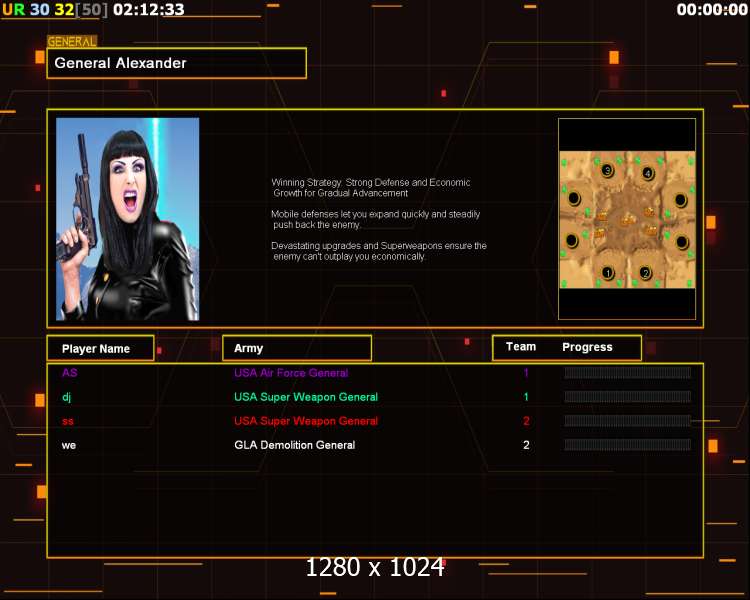The image size is (750, 600).
Task: Click the Team column header
Action: pos(521,347)
